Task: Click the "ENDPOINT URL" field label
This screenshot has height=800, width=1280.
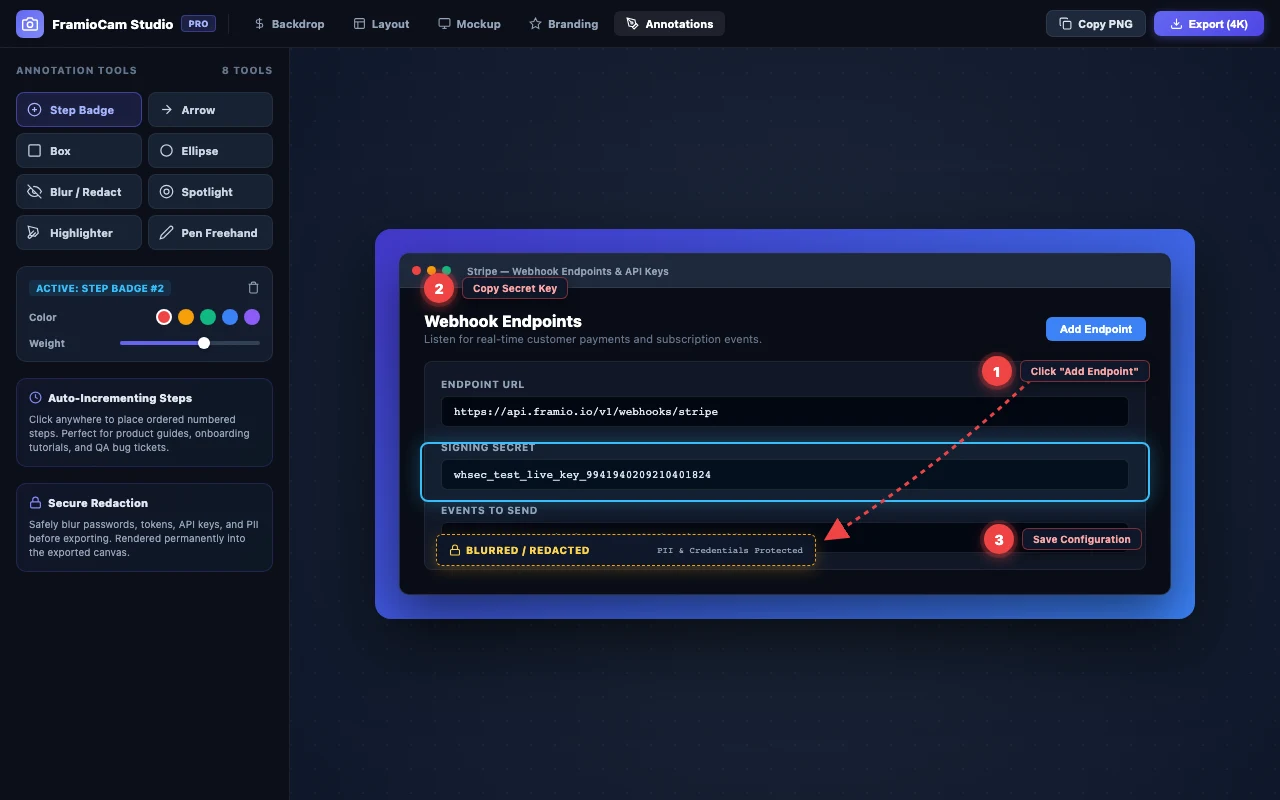Action: (483, 384)
